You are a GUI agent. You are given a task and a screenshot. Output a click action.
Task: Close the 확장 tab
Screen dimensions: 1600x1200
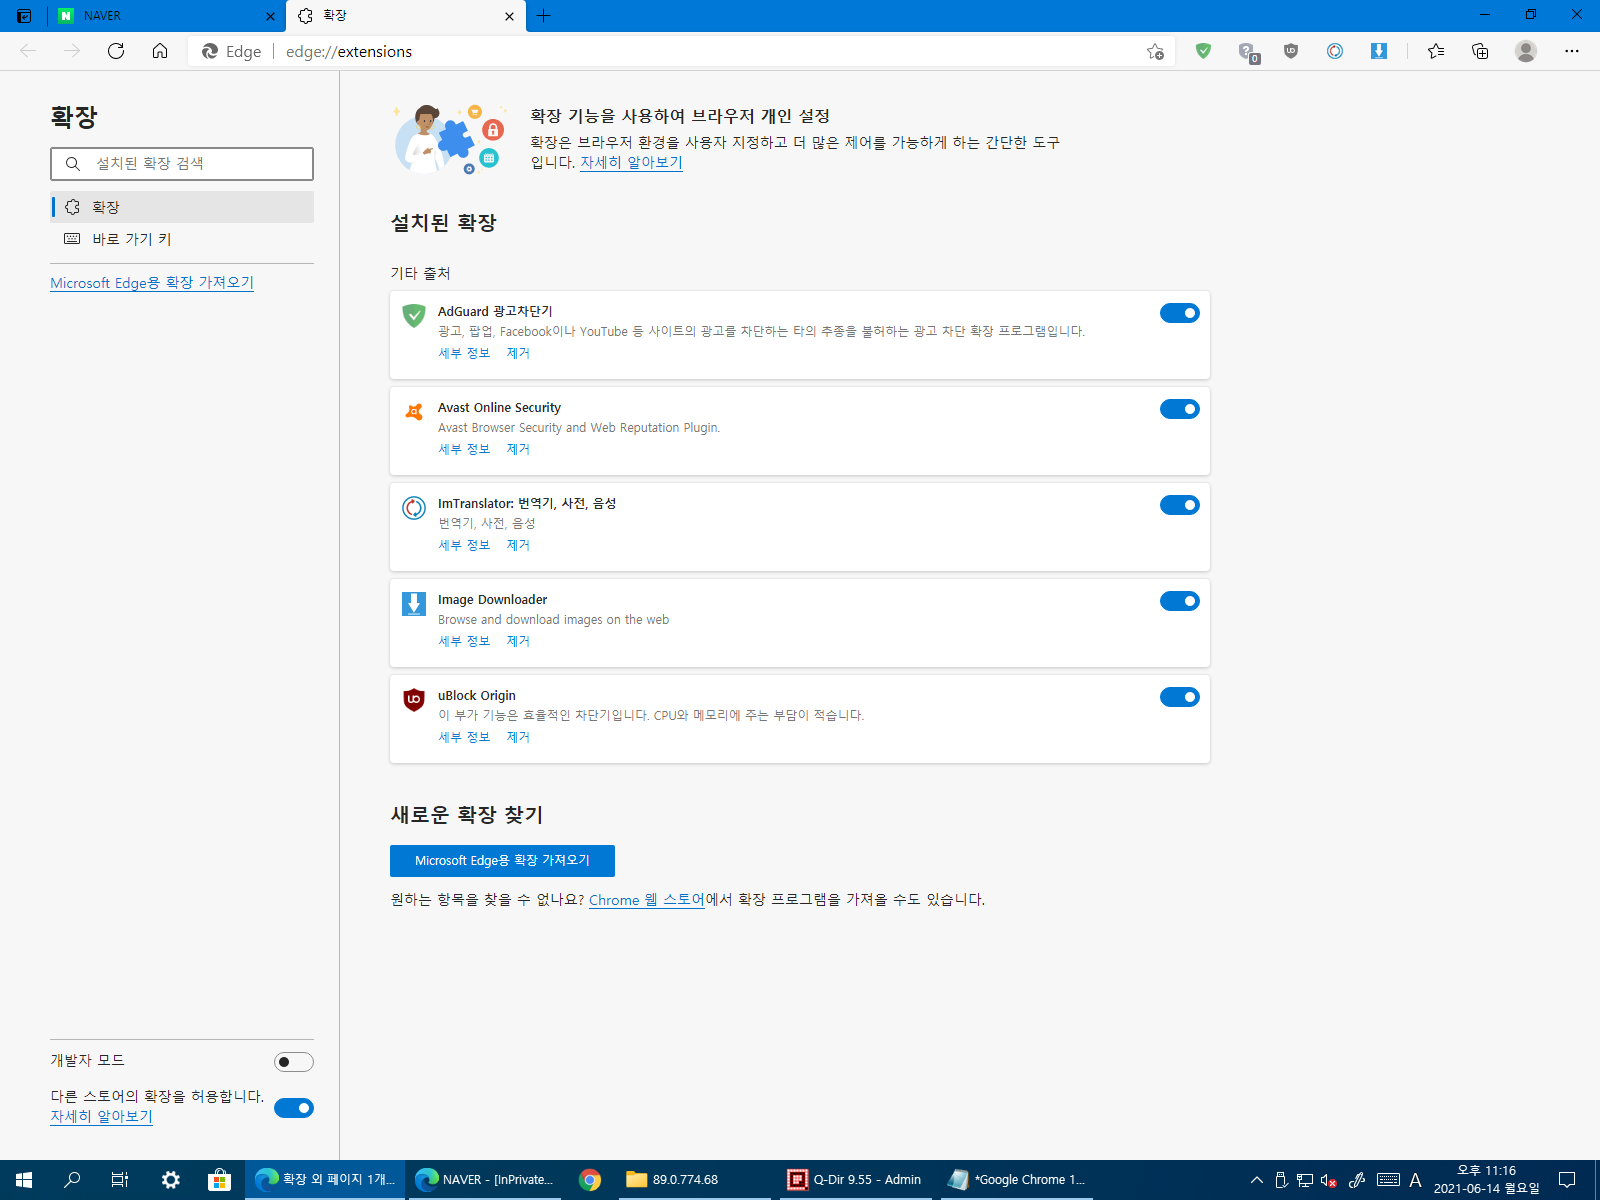tap(509, 16)
